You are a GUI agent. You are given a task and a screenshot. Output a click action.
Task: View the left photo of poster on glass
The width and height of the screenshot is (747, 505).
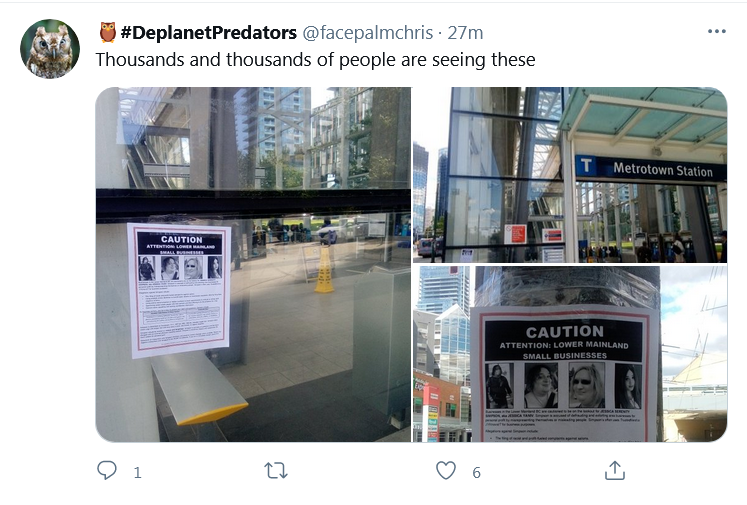253,264
